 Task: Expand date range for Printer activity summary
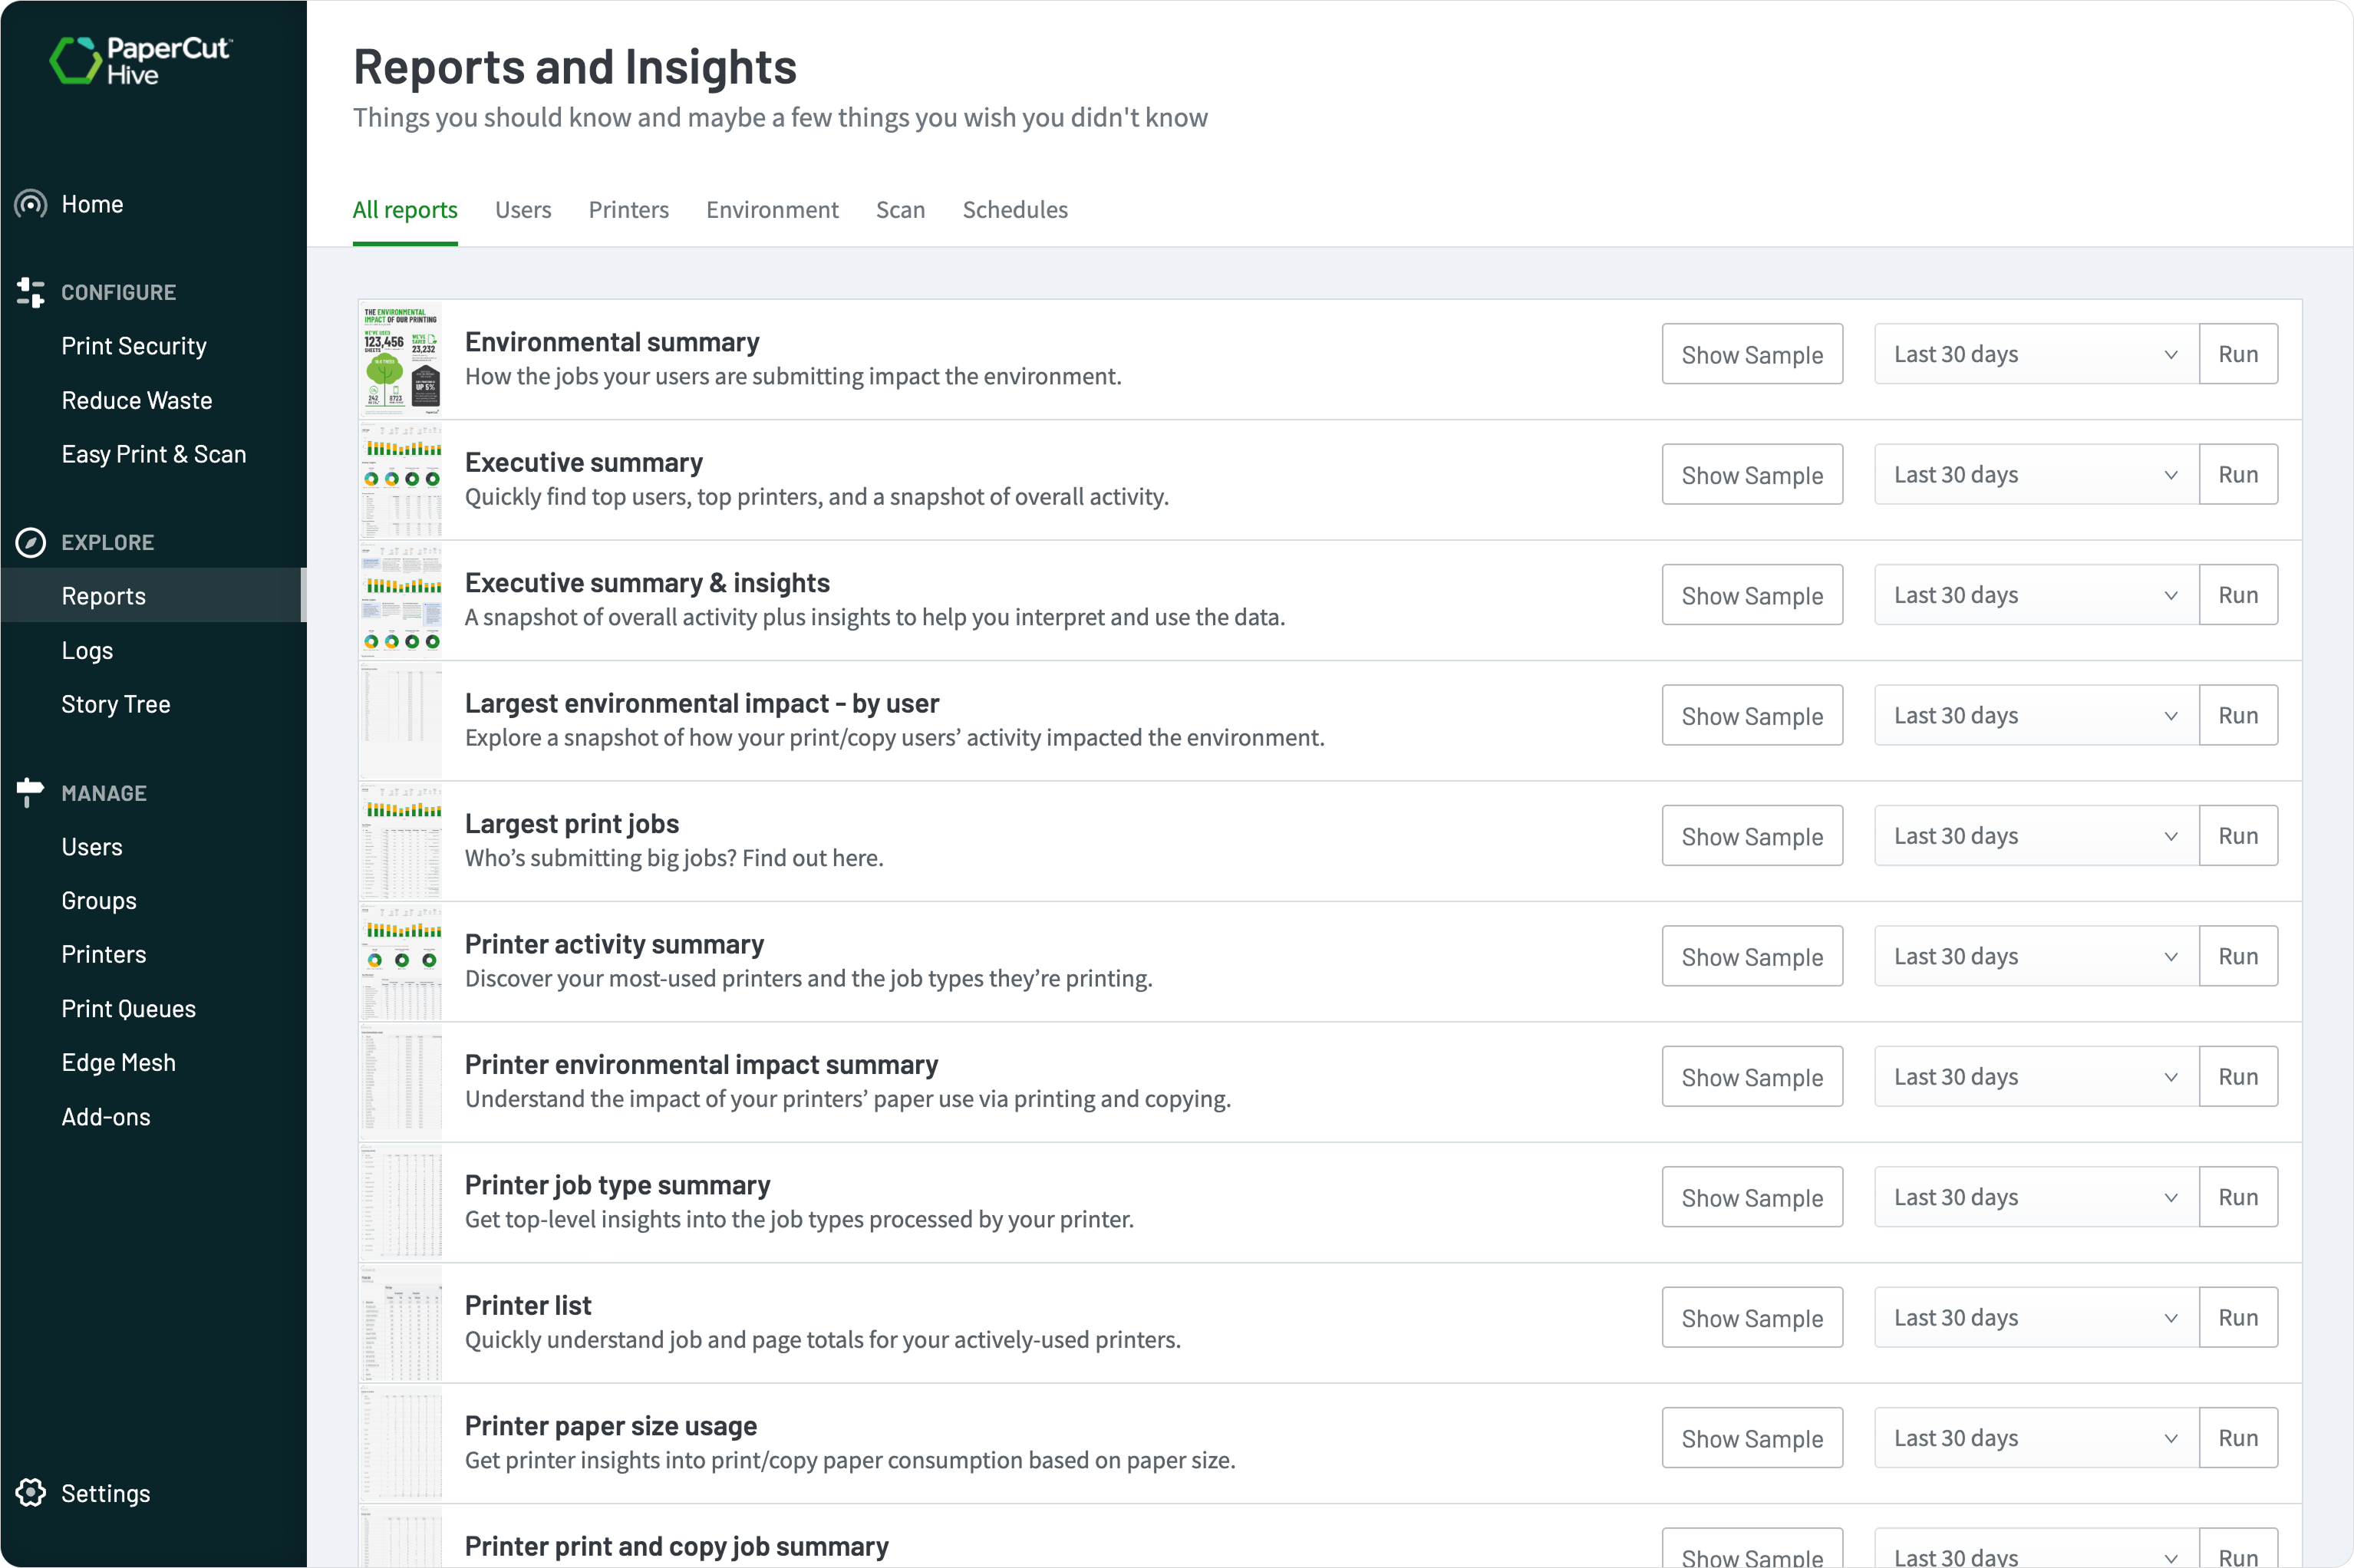(x=2036, y=956)
